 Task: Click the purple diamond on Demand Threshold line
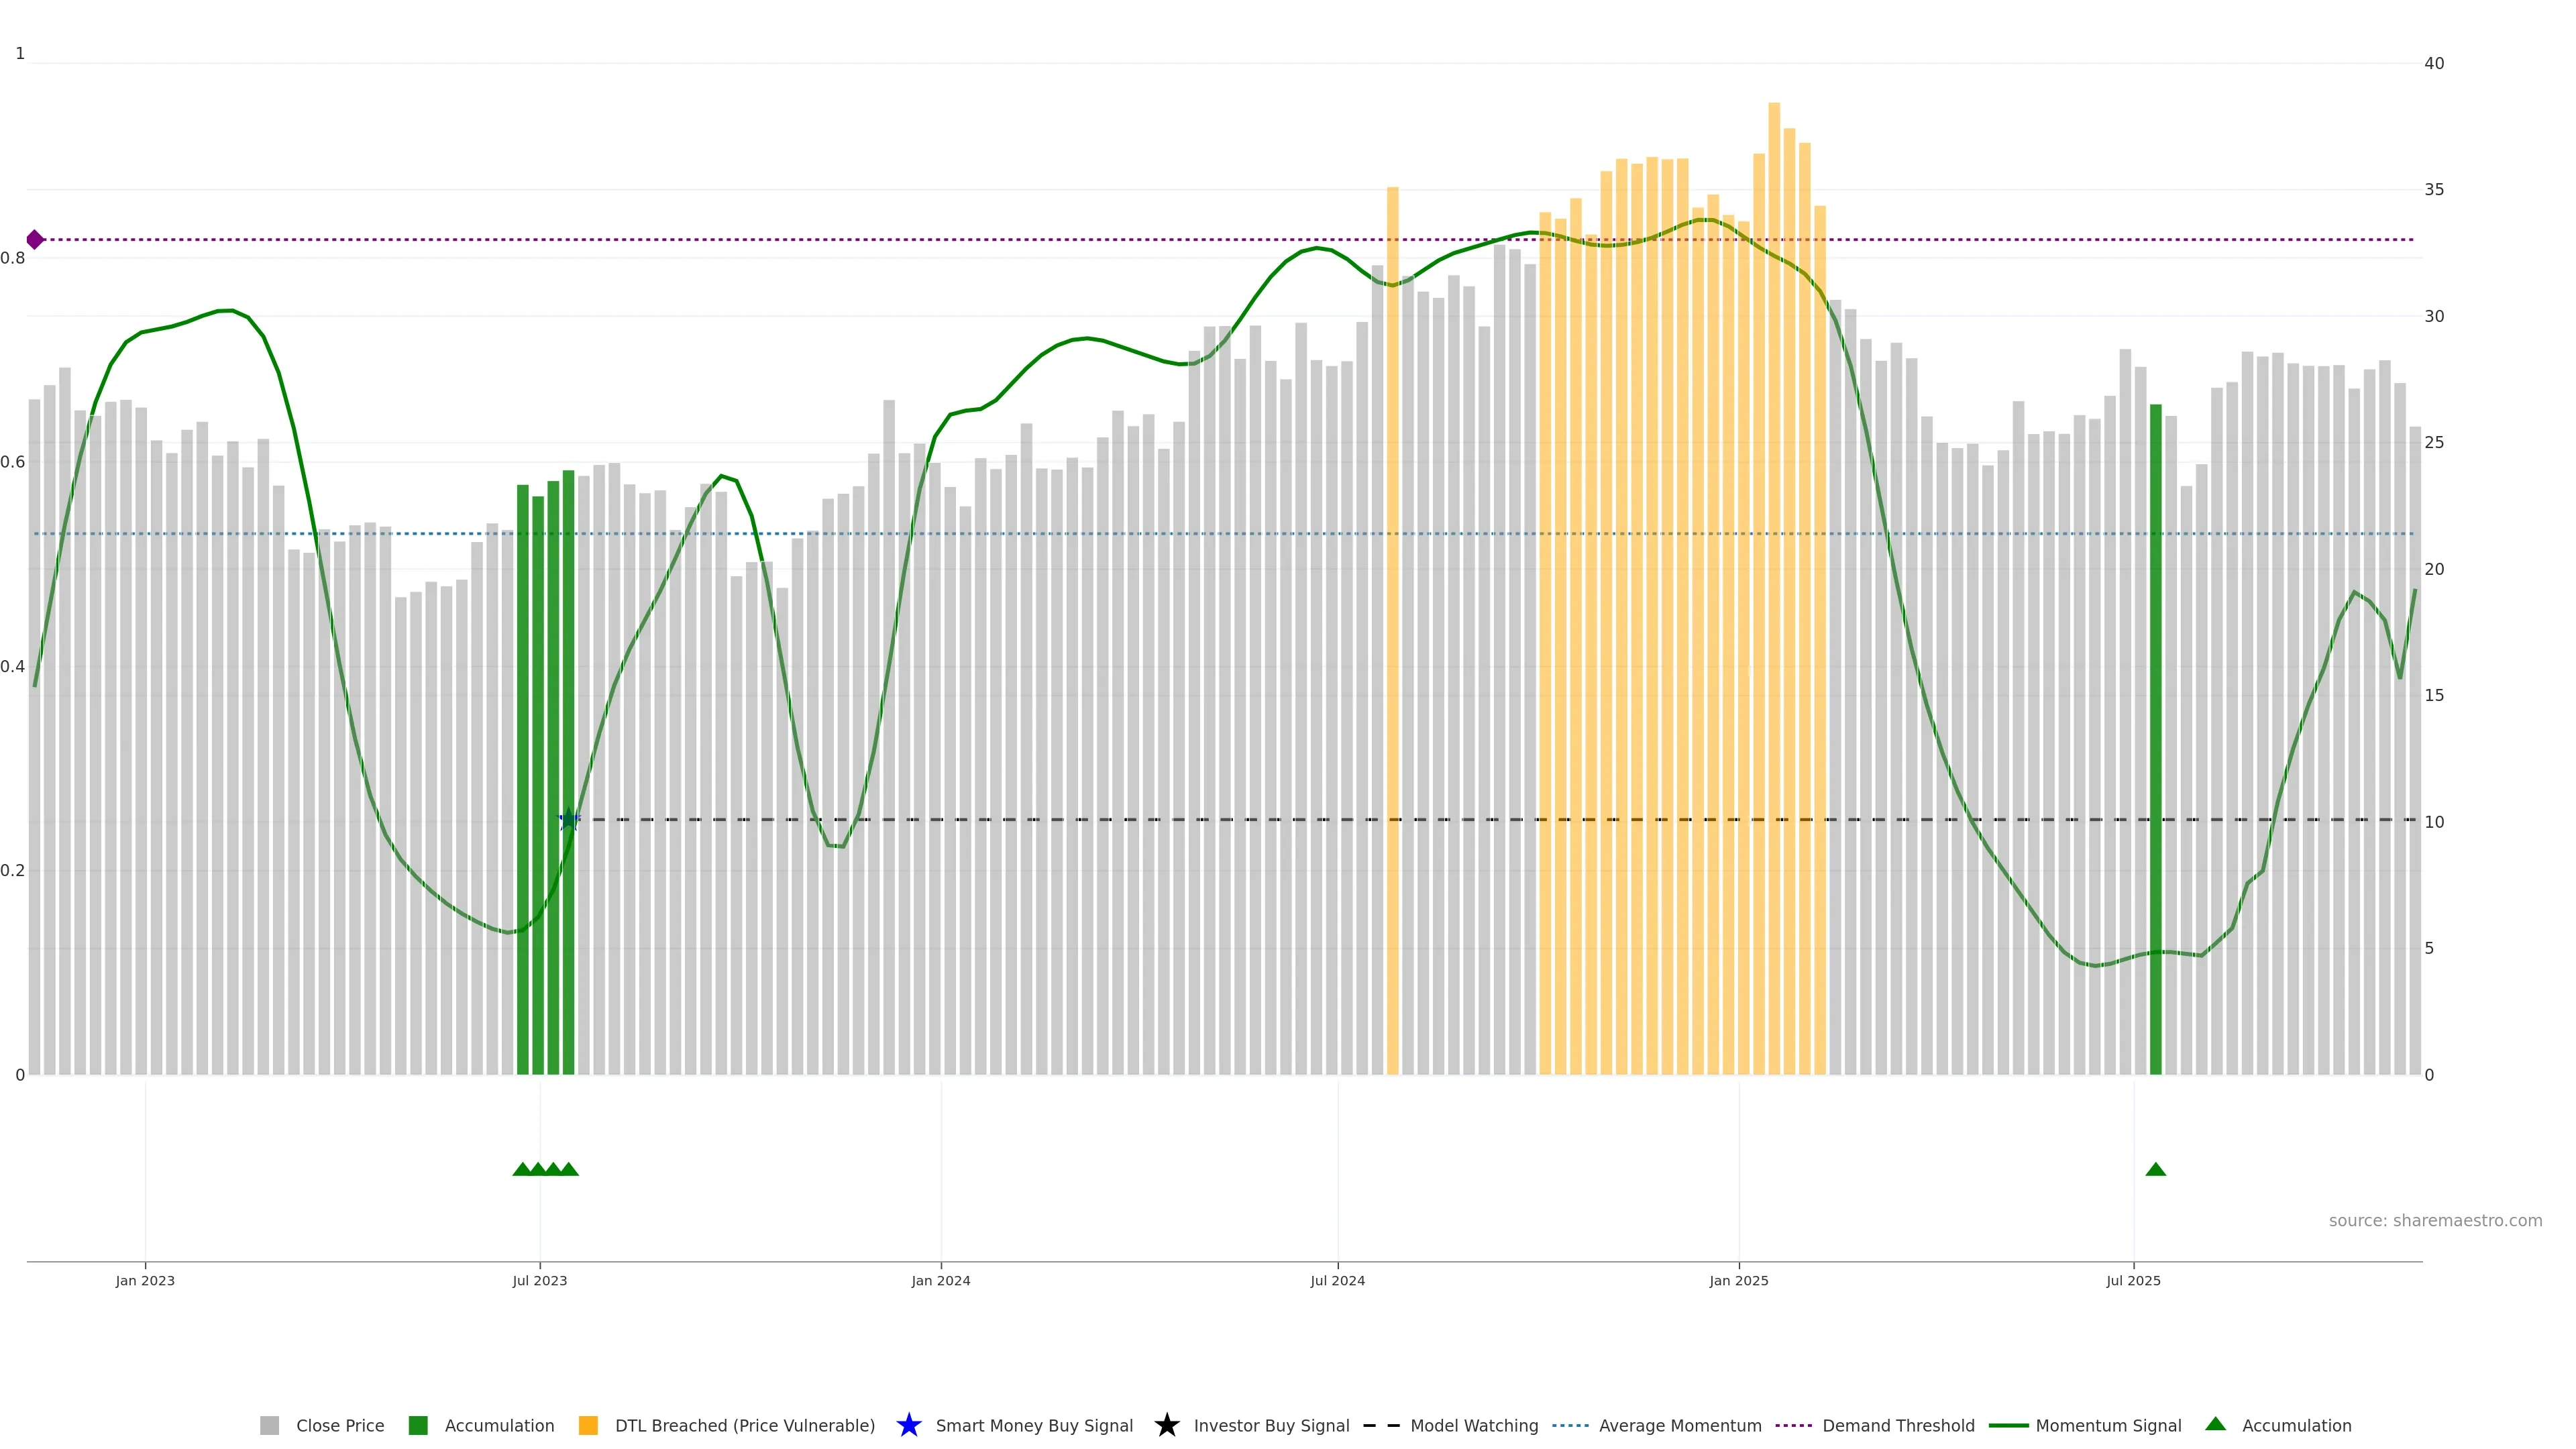click(35, 240)
